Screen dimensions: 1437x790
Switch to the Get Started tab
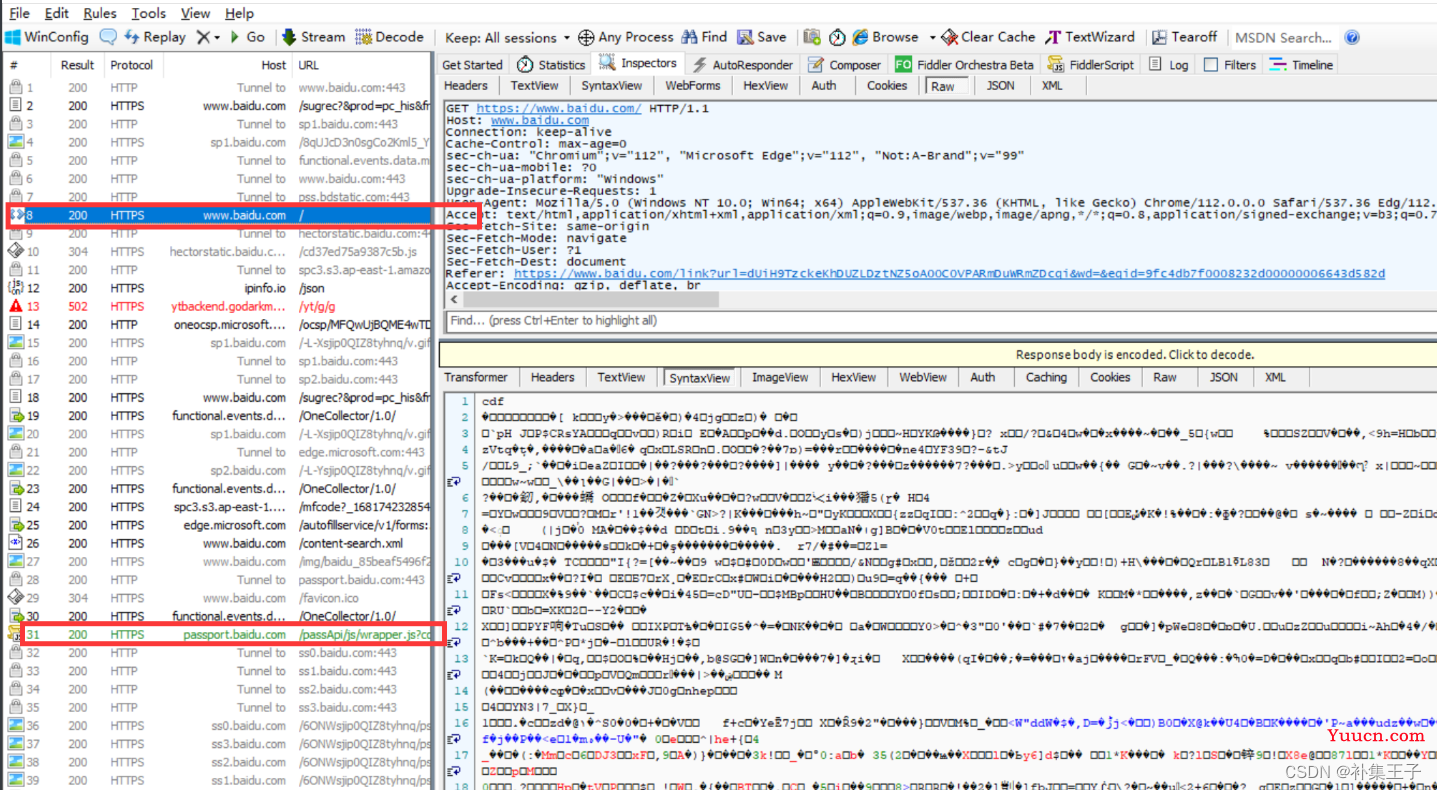[x=472, y=64]
